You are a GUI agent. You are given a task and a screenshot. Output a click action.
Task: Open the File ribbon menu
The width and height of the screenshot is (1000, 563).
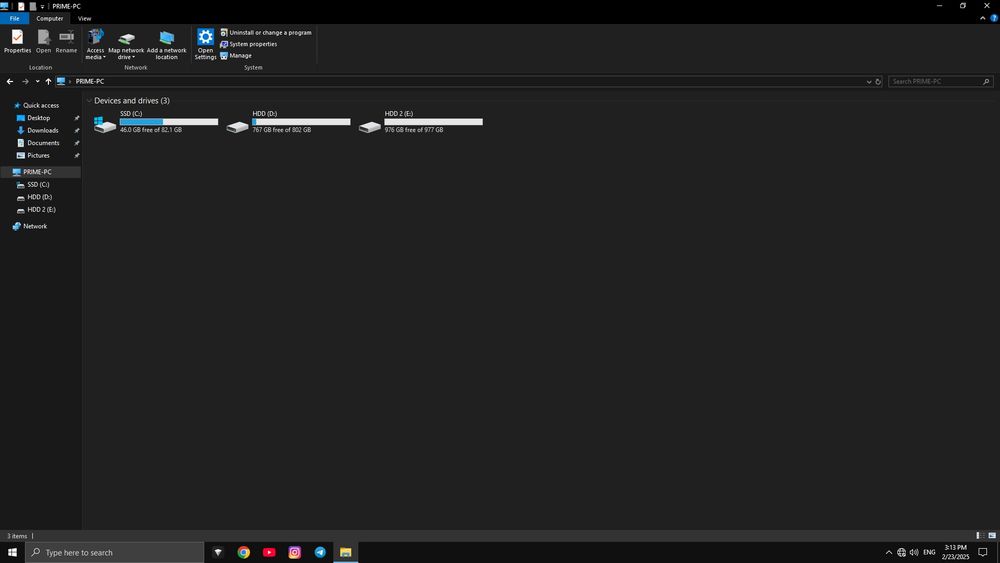(14, 18)
